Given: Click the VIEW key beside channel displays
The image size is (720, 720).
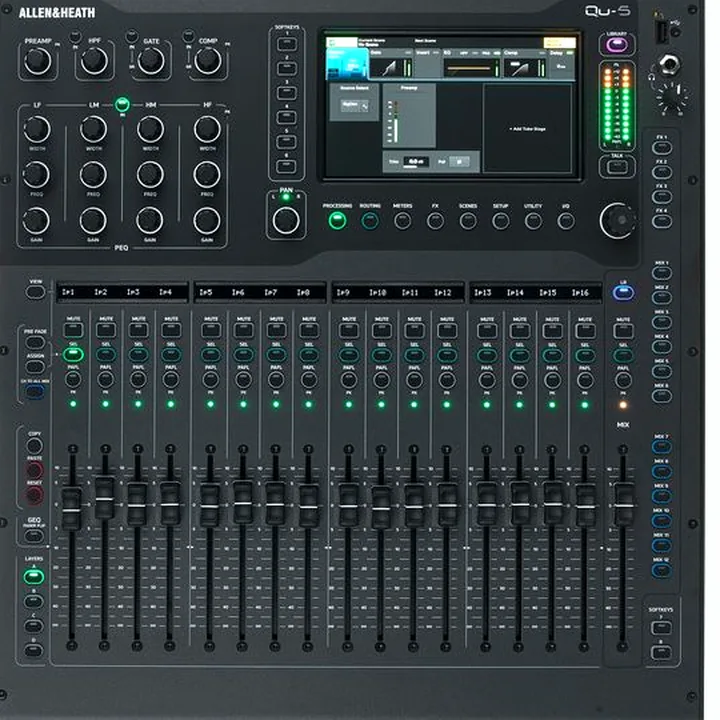Looking at the screenshot, I should click(35, 292).
